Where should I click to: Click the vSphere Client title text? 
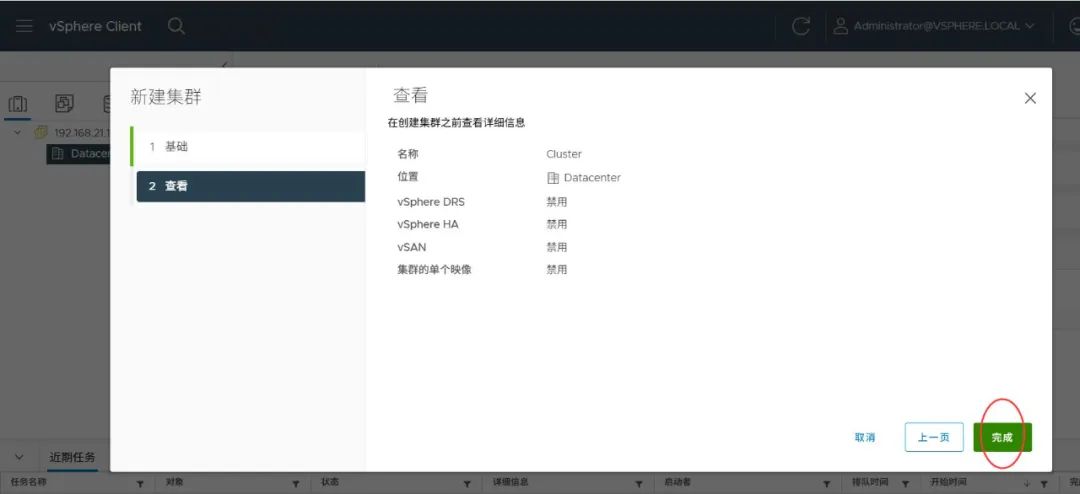click(x=95, y=26)
